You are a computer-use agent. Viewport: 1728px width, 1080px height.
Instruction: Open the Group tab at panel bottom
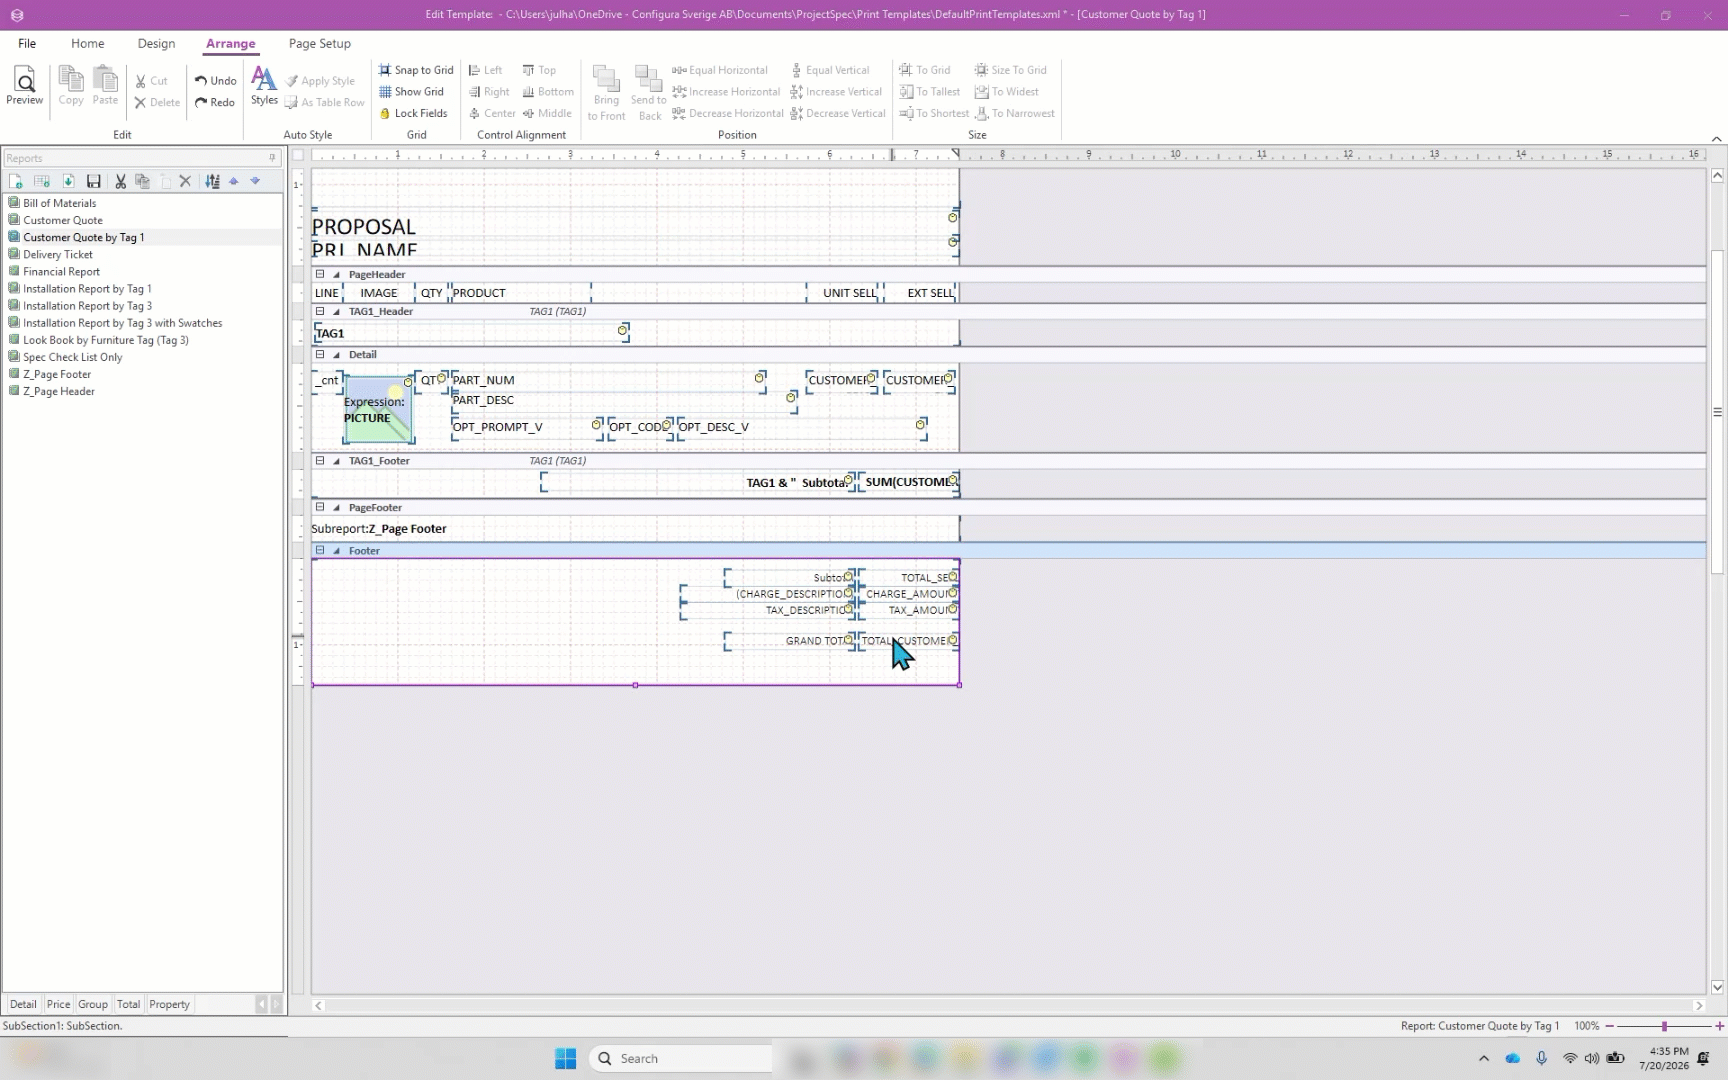click(93, 1004)
